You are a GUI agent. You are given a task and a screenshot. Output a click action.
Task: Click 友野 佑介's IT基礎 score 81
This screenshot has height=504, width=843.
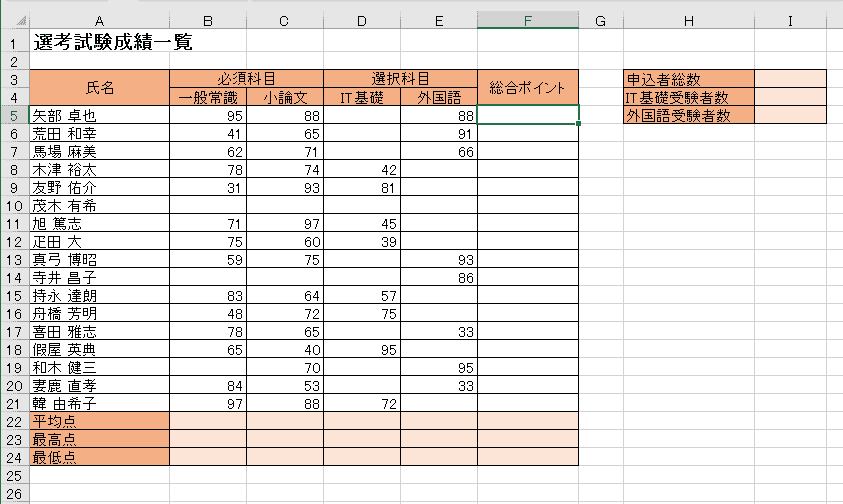tap(362, 187)
